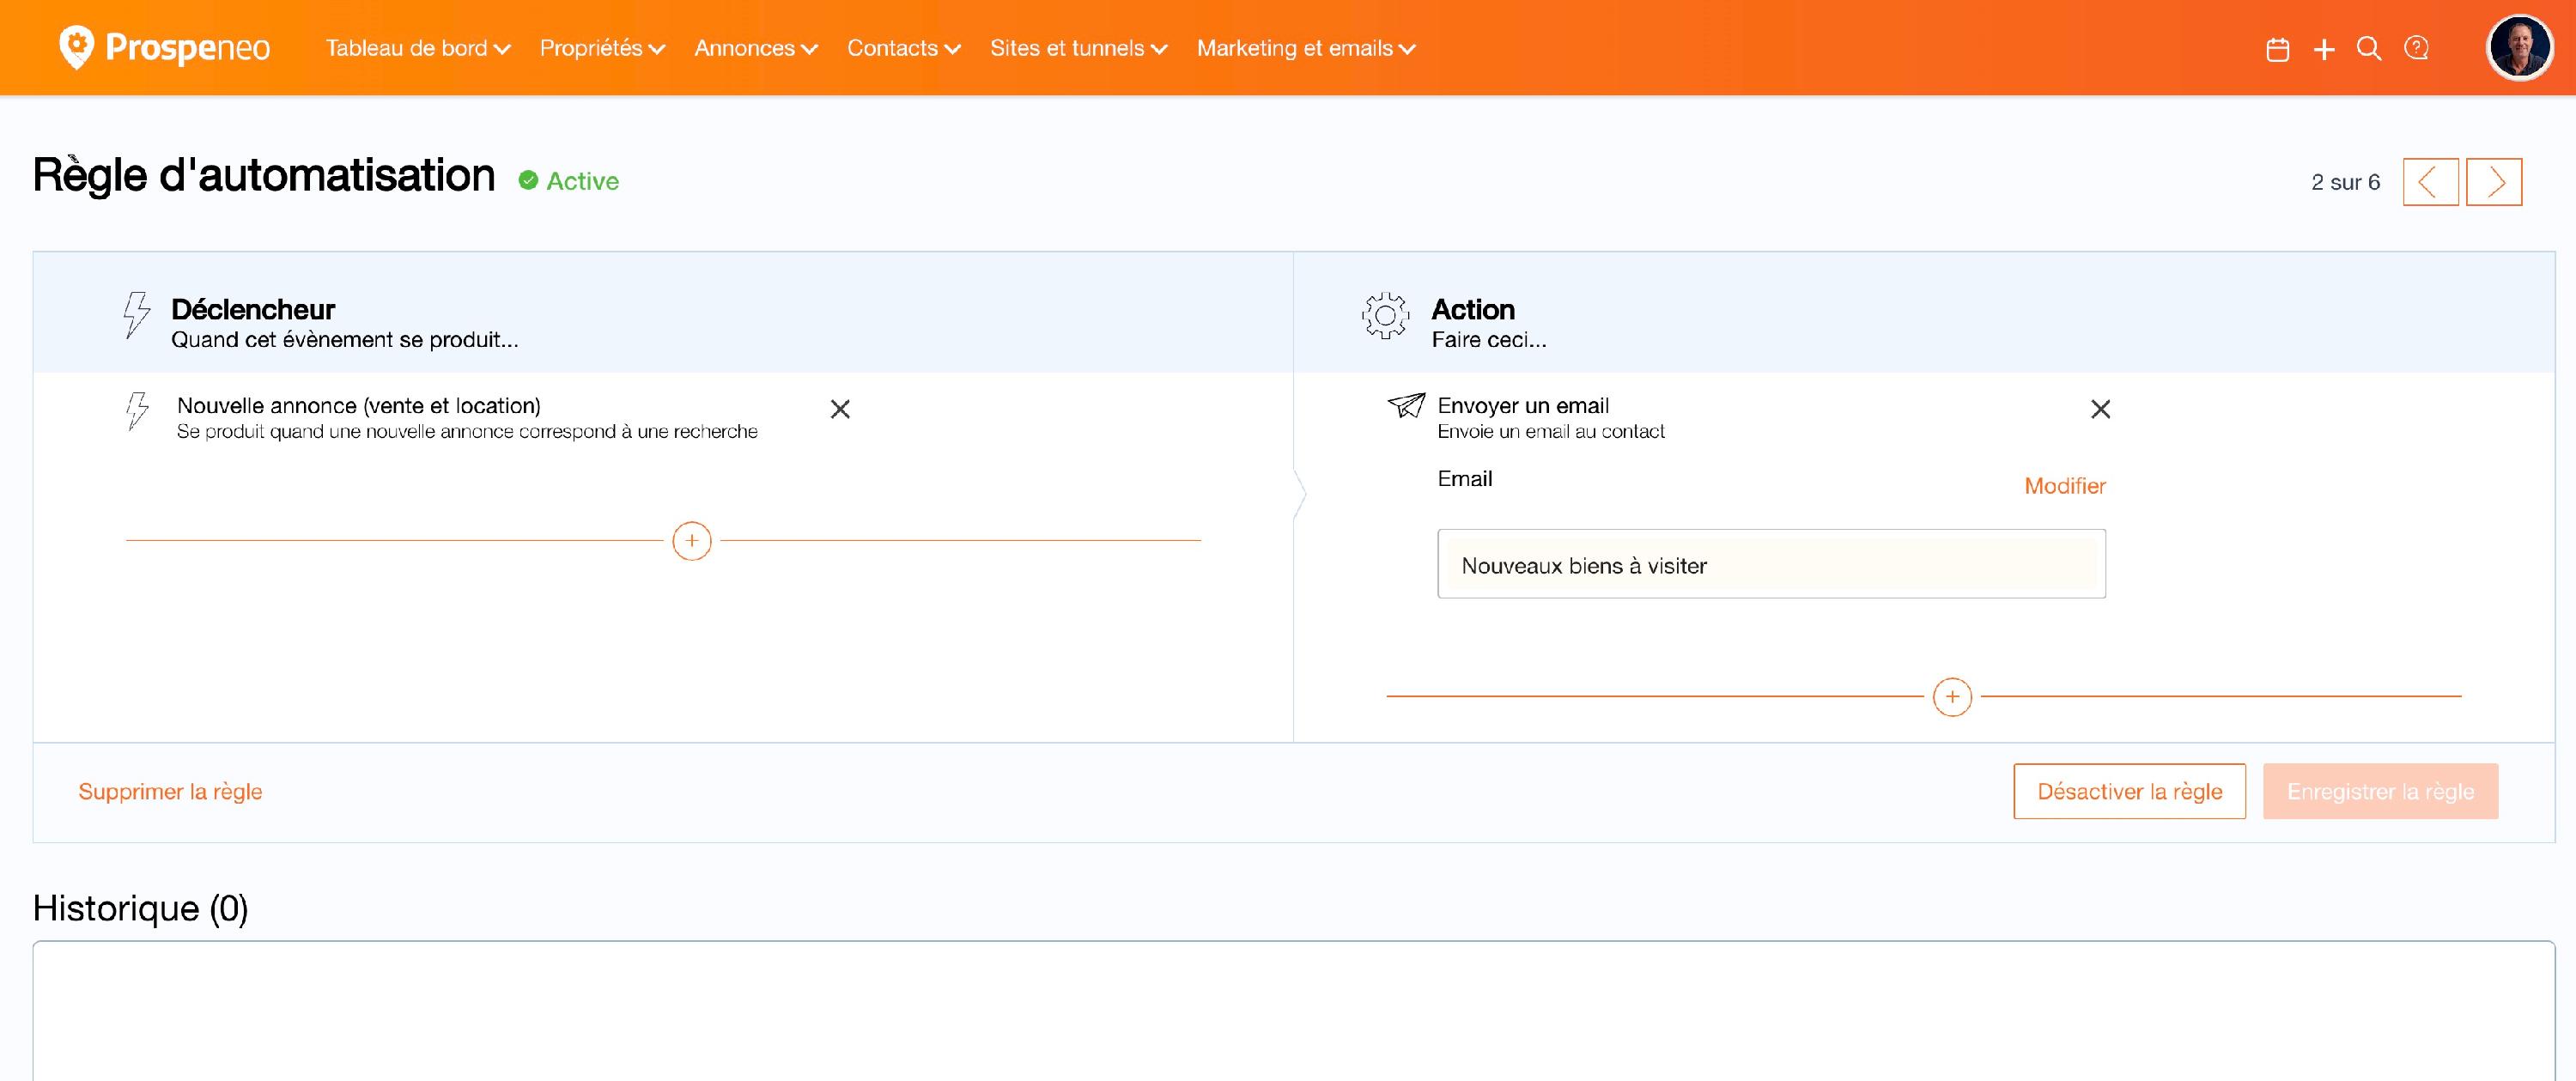Remove the Envoyer un email action

pyautogui.click(x=2100, y=409)
